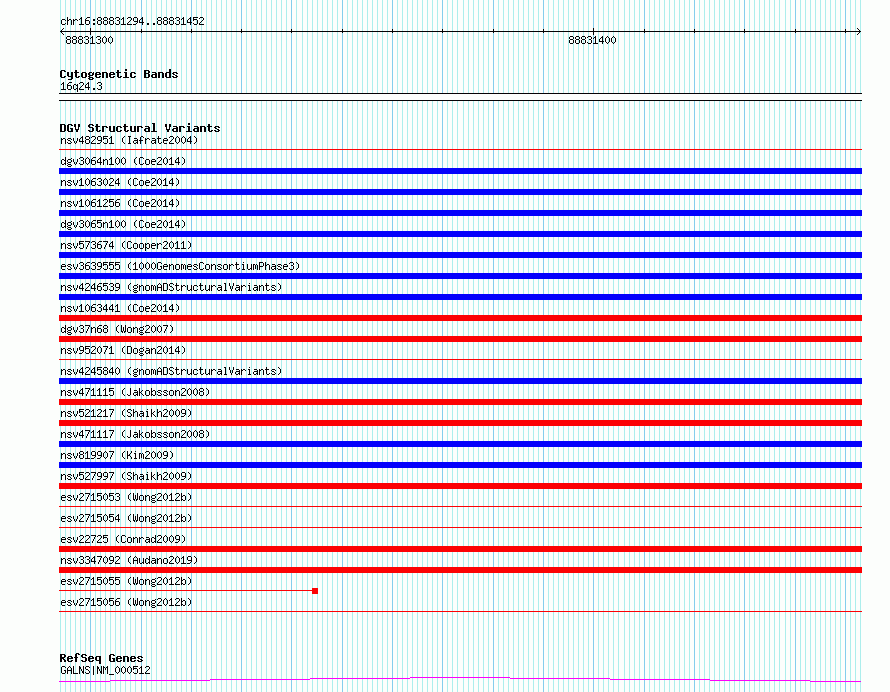Select nsv521217 (Shaikh2009) label
This screenshot has width=890, height=692.
pos(126,413)
